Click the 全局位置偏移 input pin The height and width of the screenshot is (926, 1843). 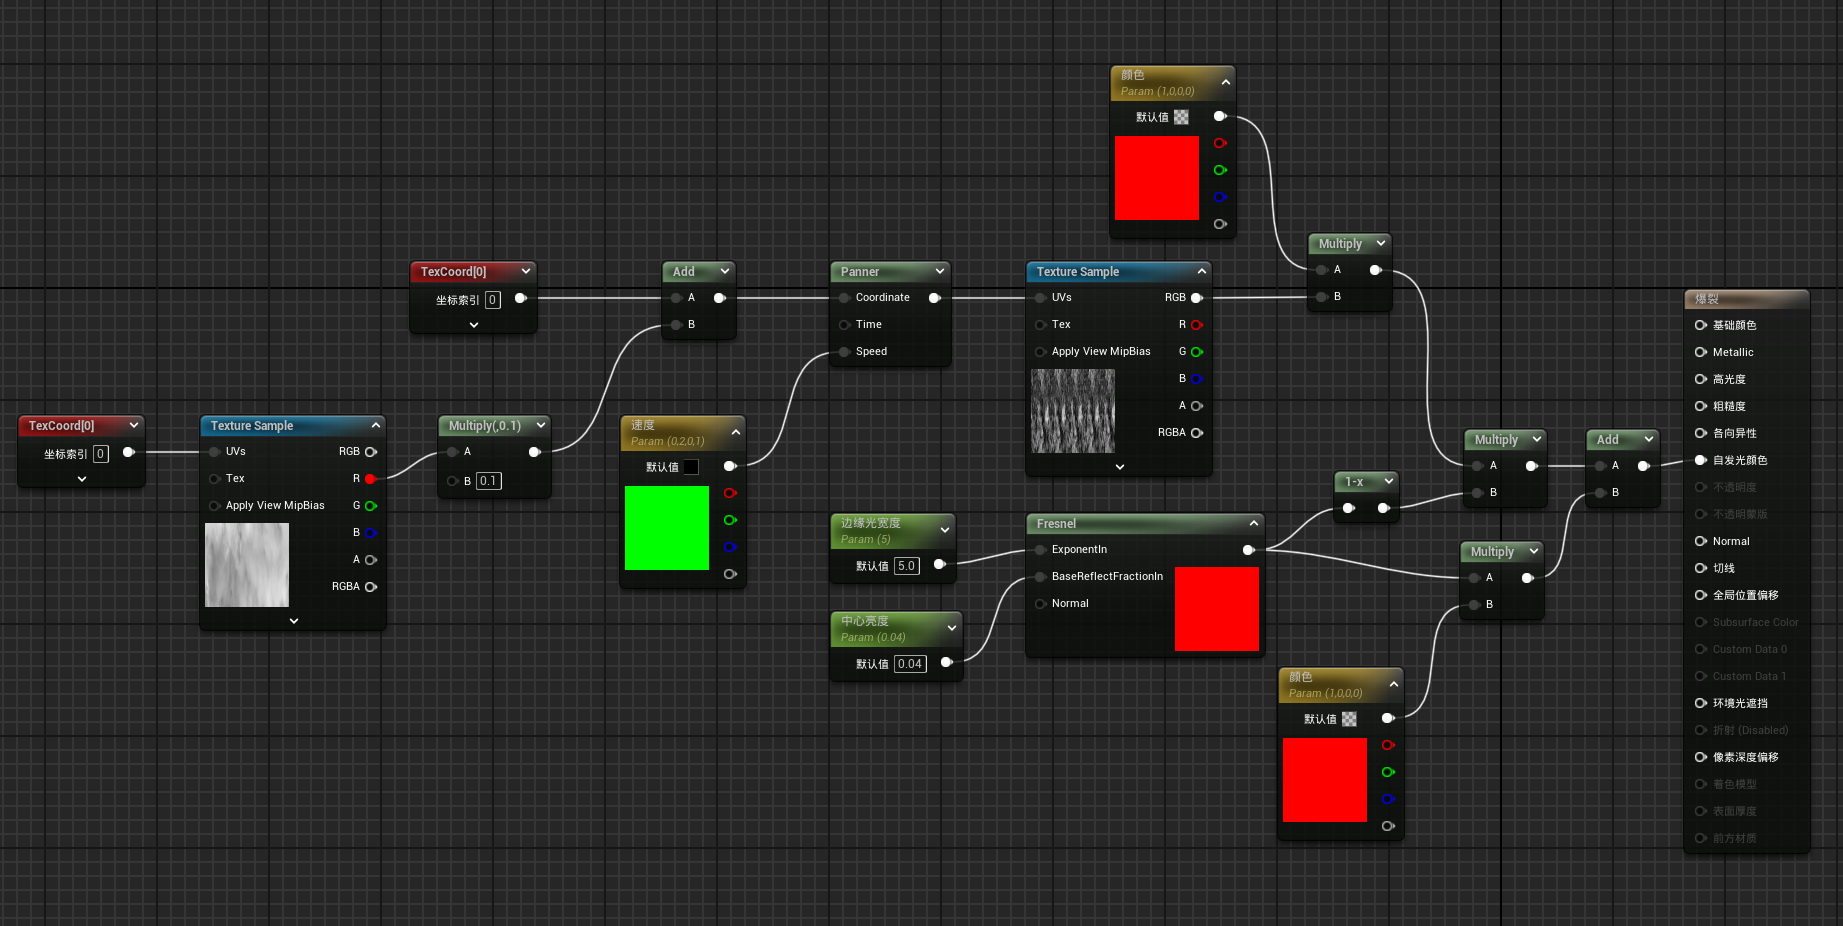[1700, 595]
